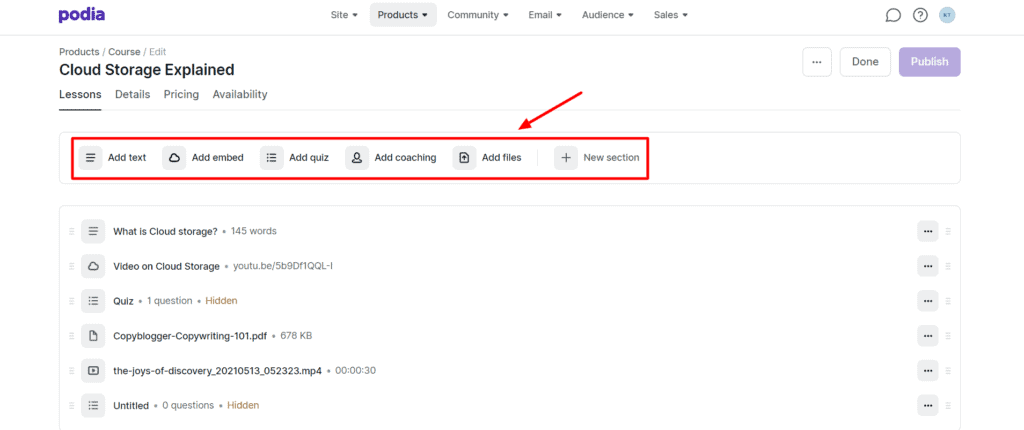Click the Add text icon

(x=91, y=158)
